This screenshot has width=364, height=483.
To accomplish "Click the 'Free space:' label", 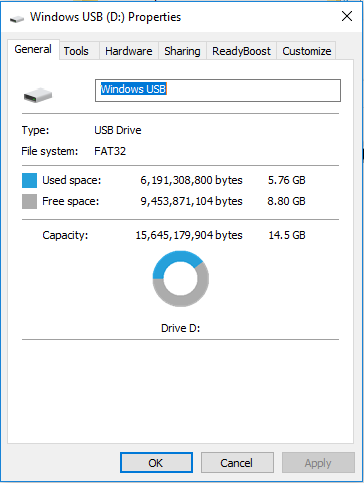I will [x=70, y=201].
